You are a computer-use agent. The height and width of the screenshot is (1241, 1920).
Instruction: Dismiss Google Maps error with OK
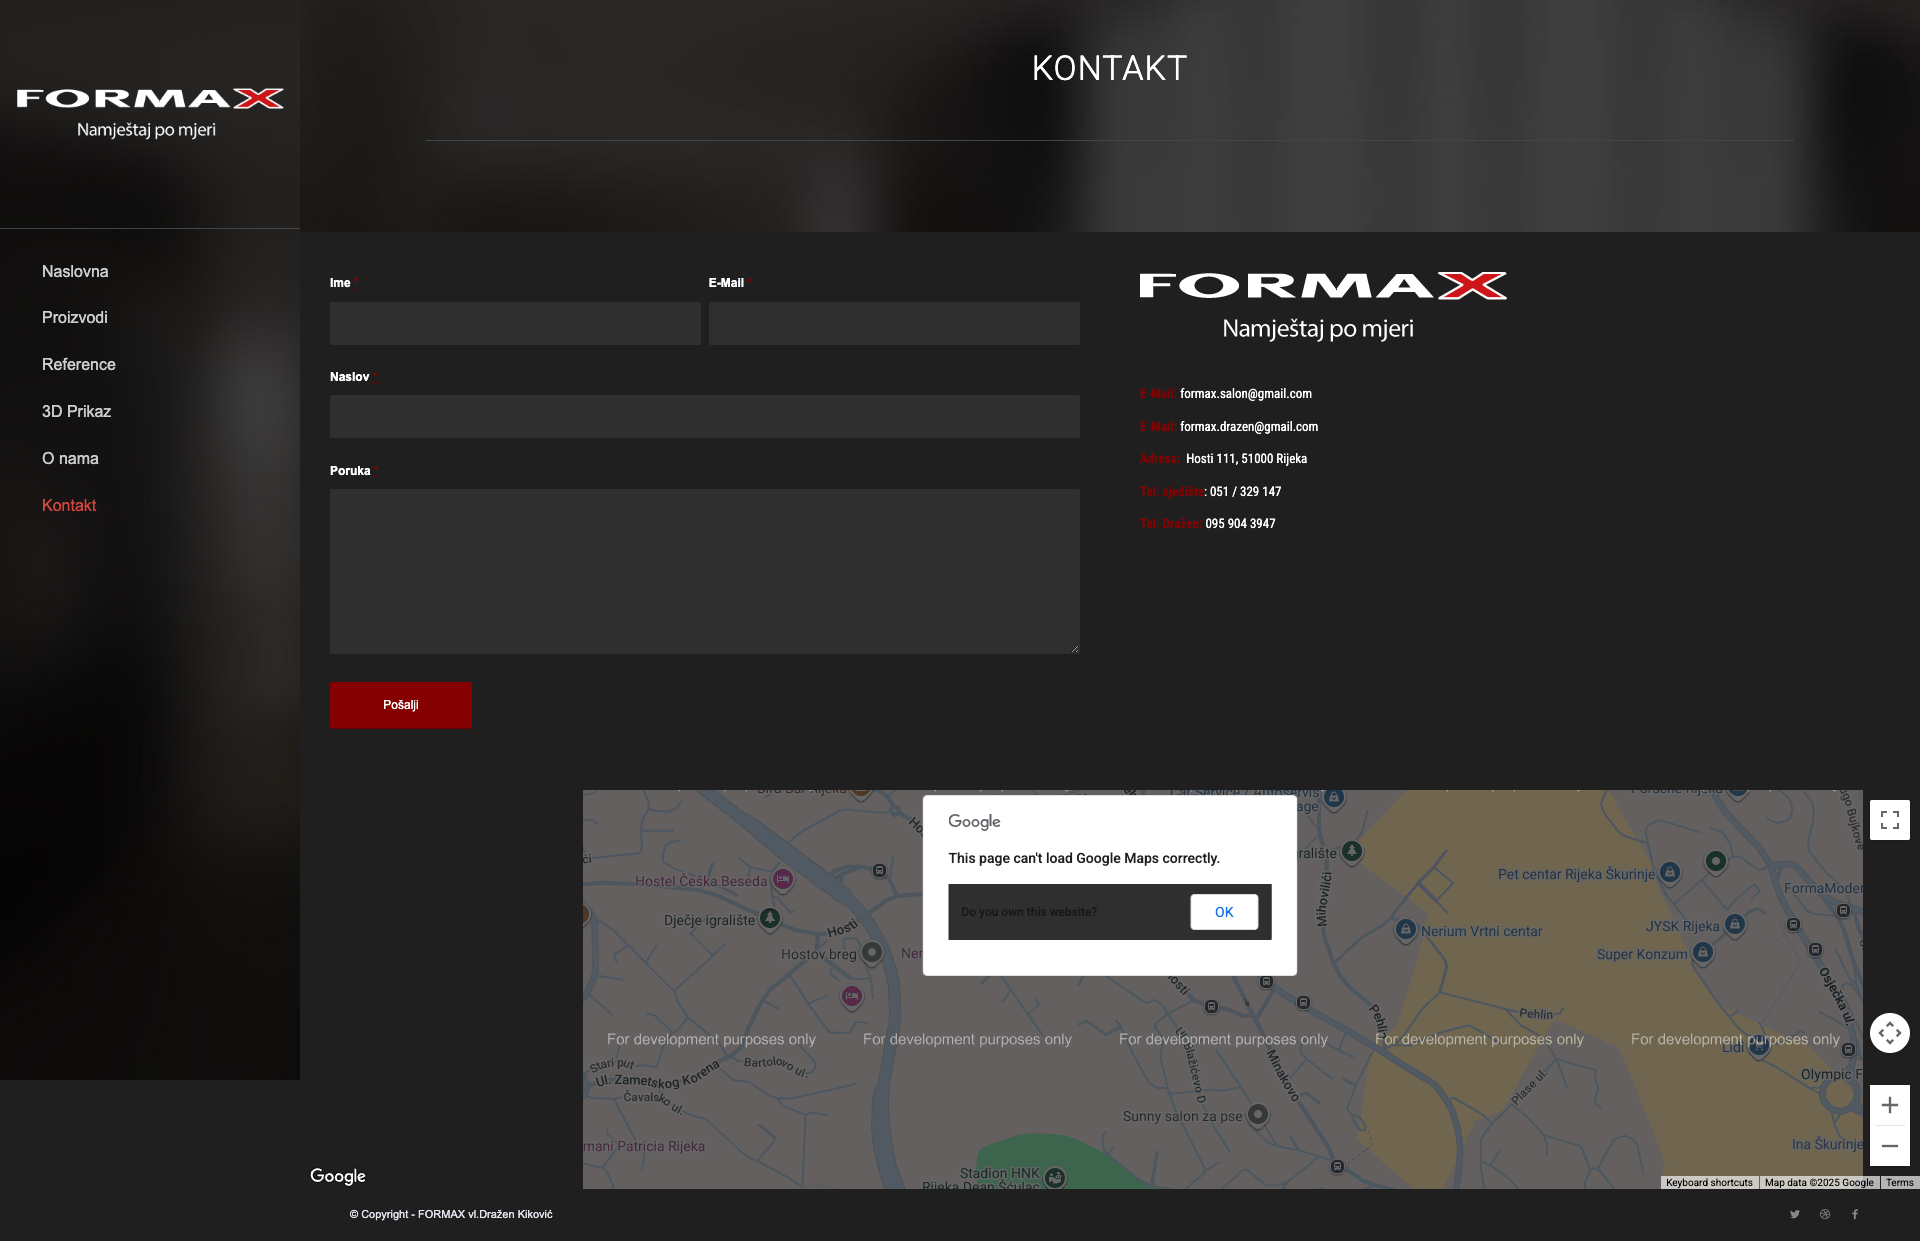pos(1224,912)
